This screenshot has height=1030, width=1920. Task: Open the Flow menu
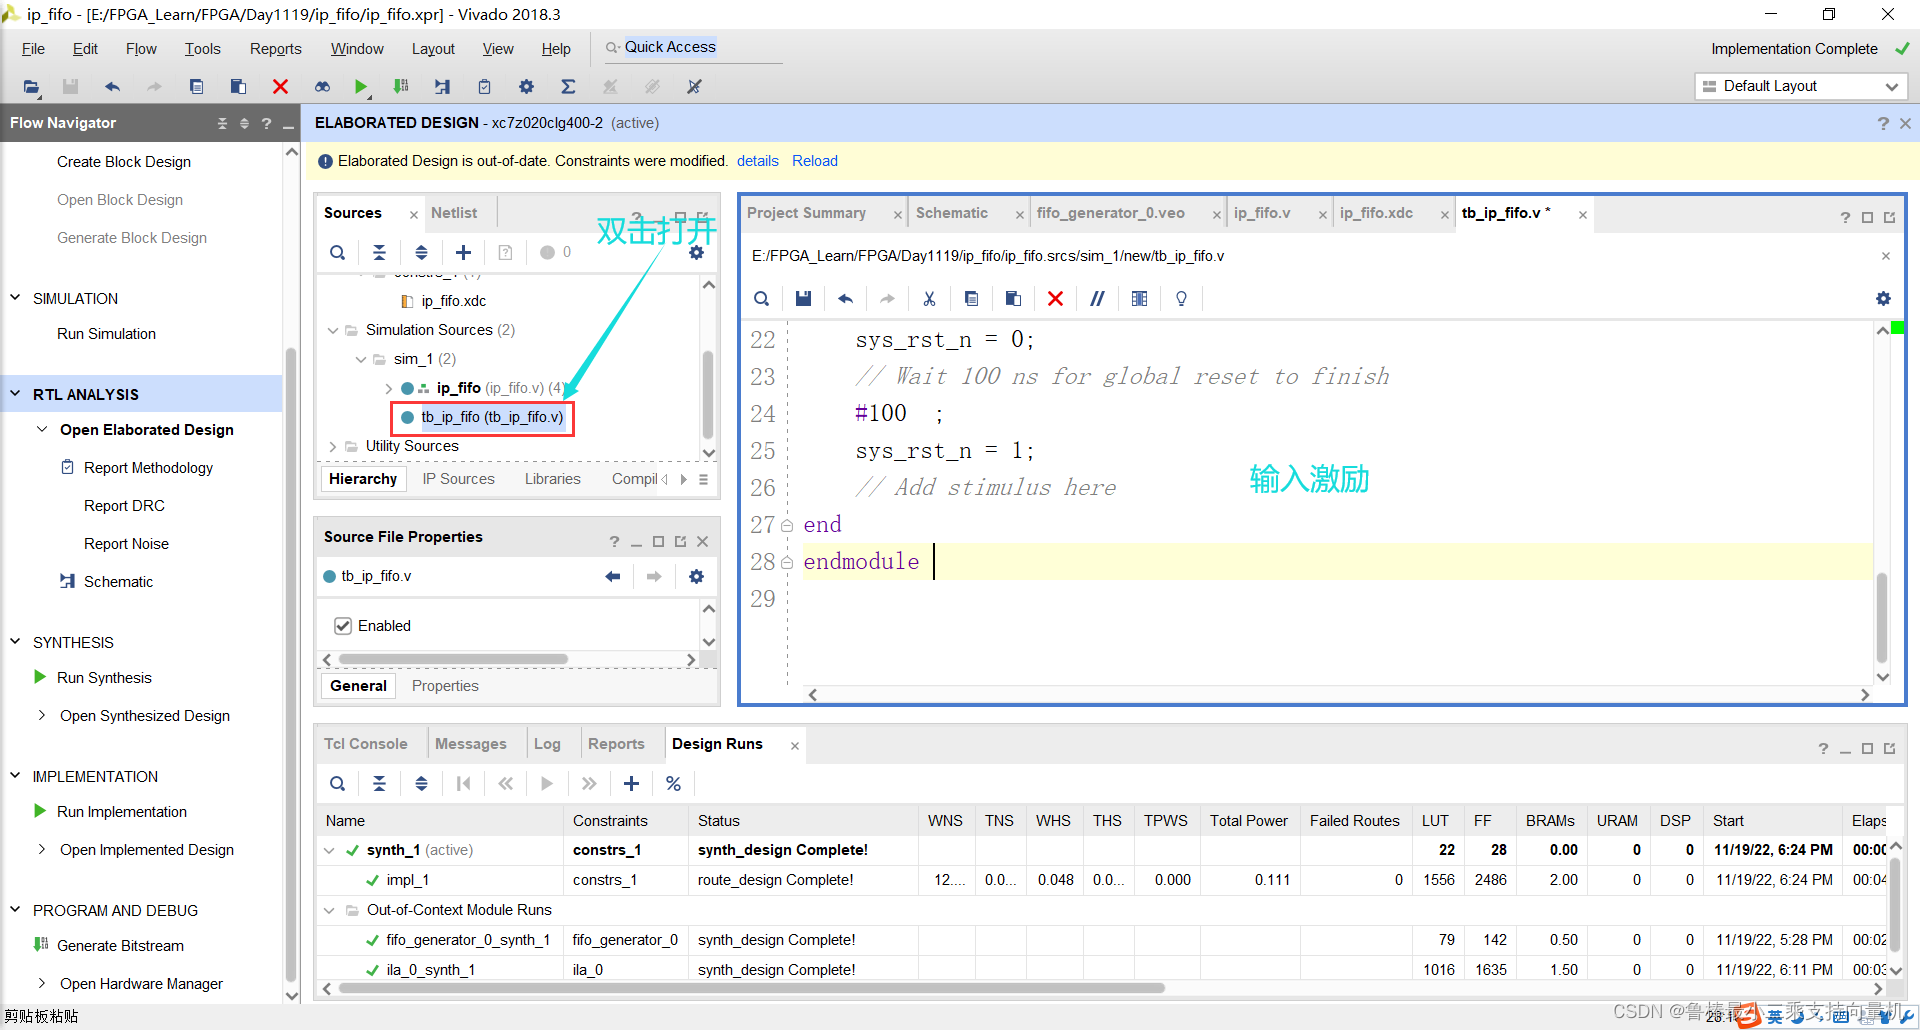point(141,49)
